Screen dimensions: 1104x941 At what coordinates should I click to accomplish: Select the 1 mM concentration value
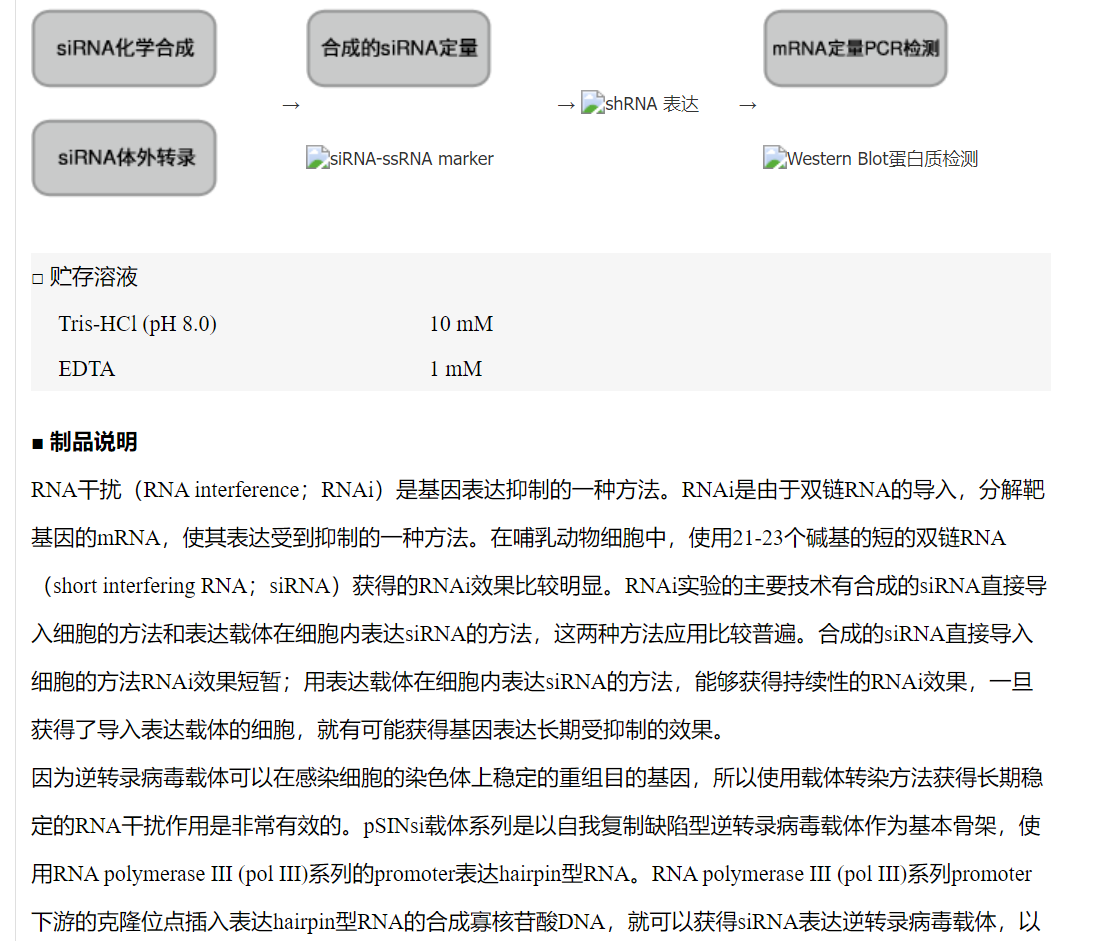(x=456, y=369)
